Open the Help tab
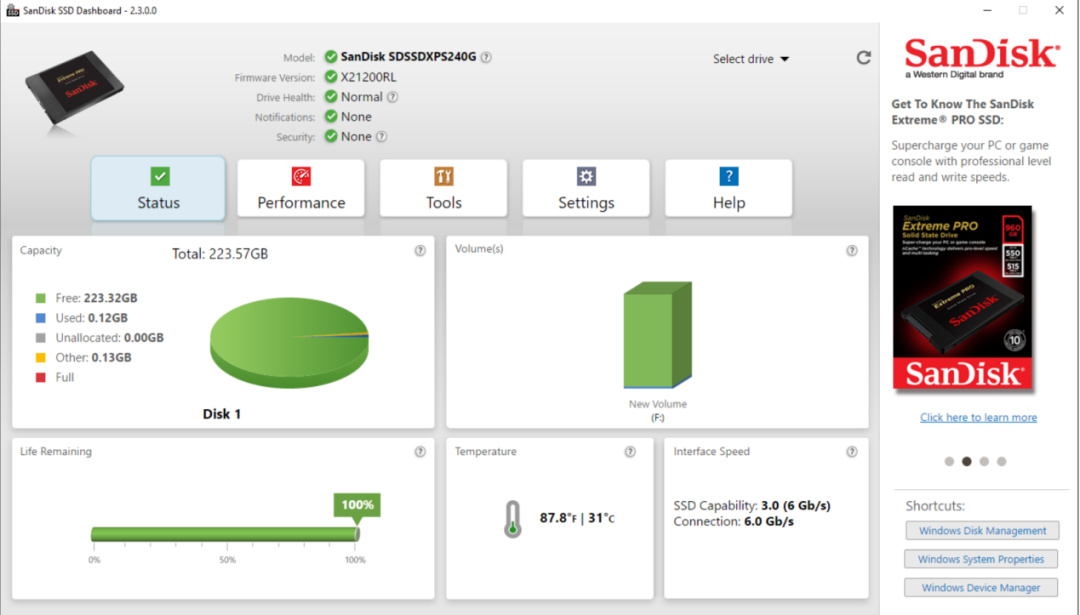This screenshot has width=1080, height=615. click(729, 188)
